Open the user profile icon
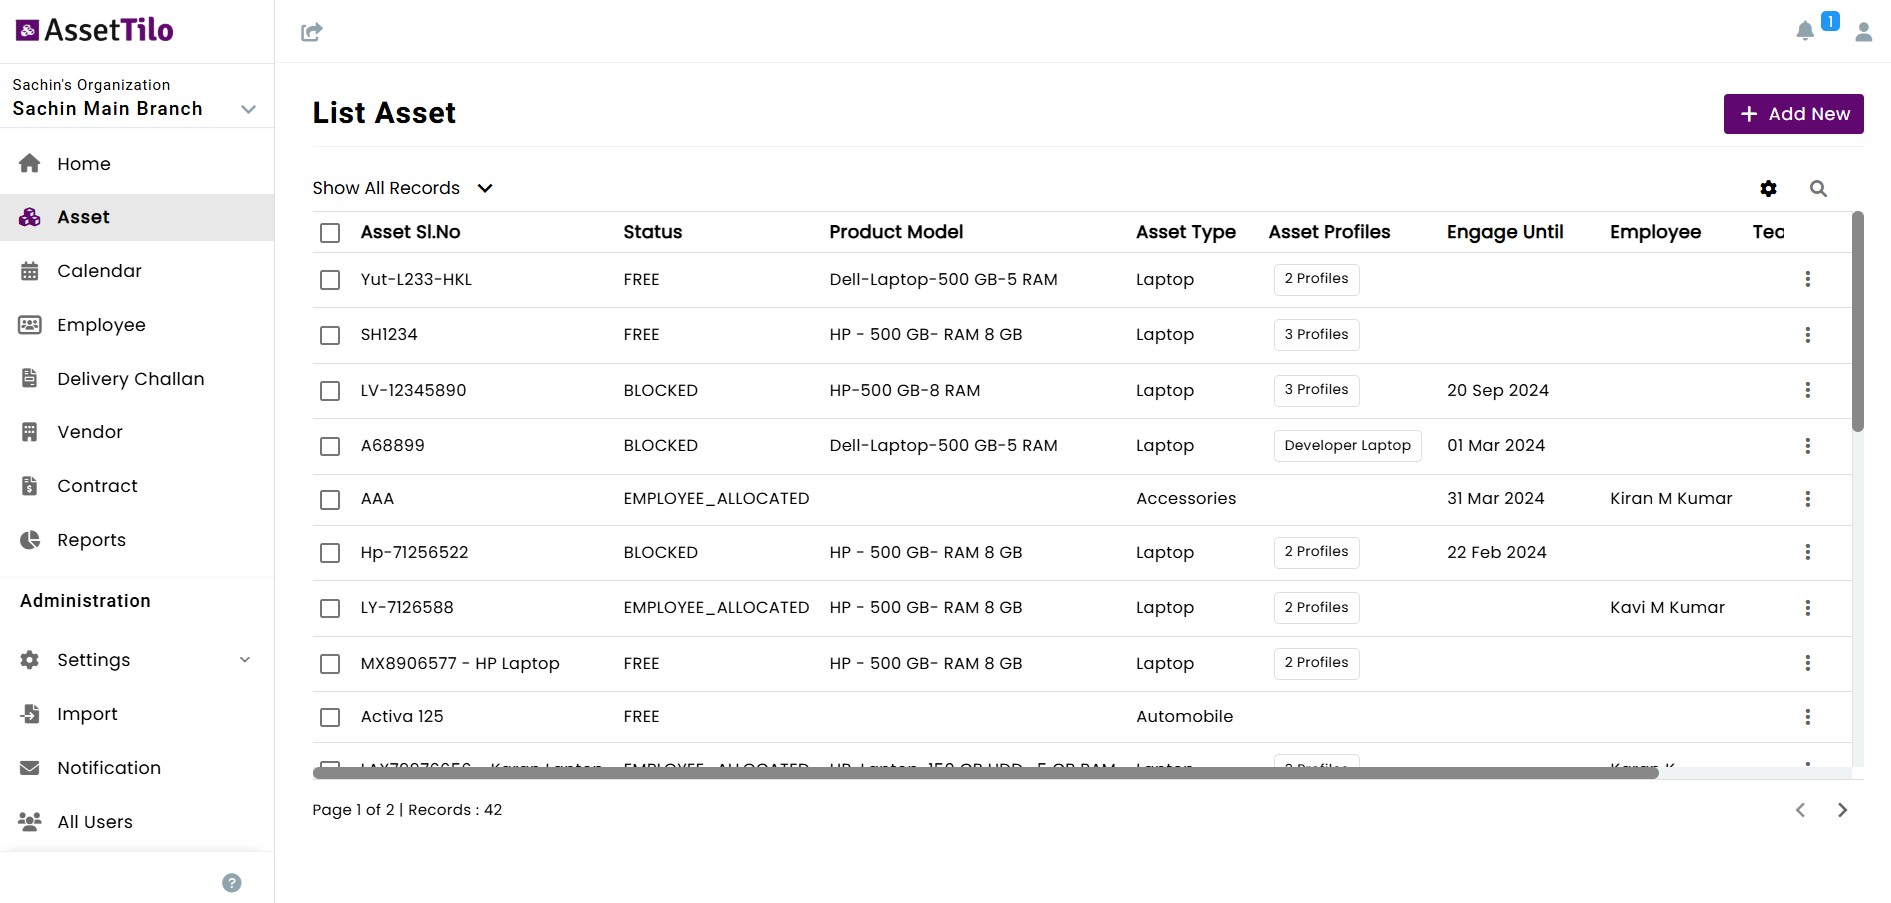Image resolution: width=1891 pixels, height=903 pixels. point(1863,32)
